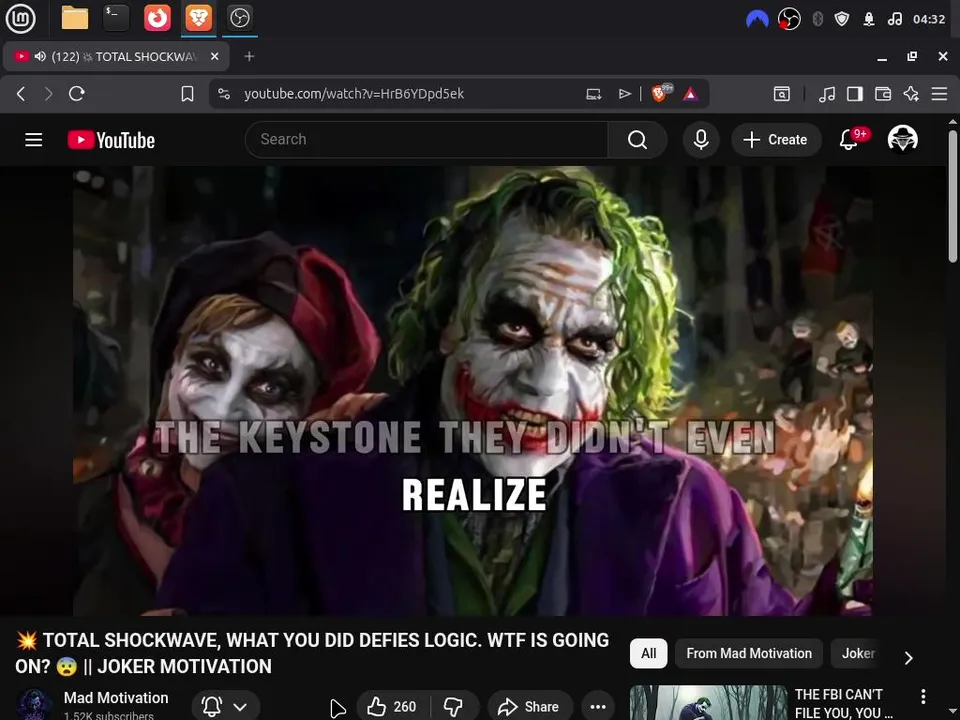Open the Mad Motivation channel avatar

(34, 705)
